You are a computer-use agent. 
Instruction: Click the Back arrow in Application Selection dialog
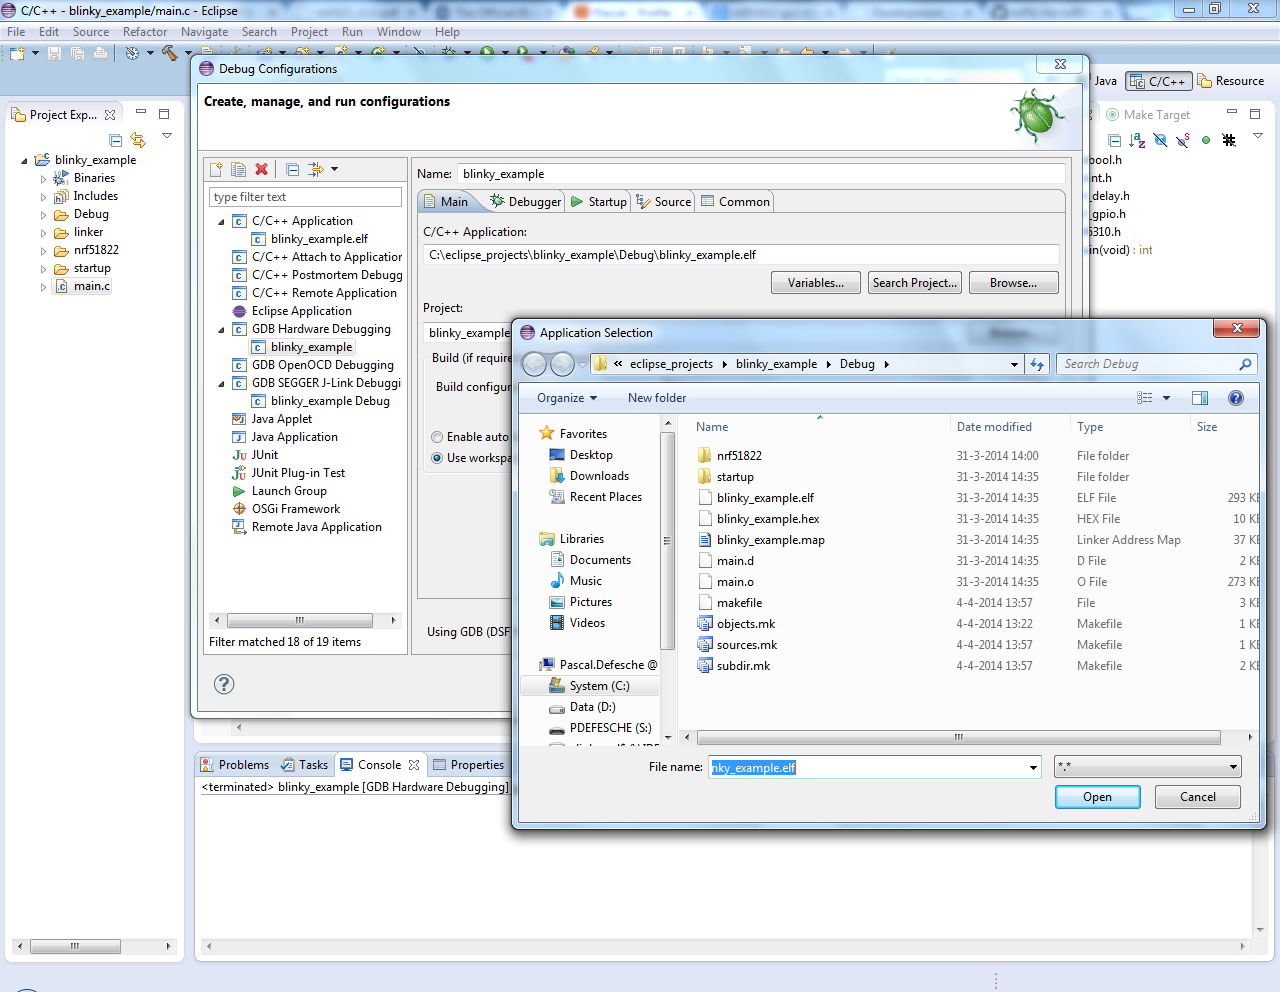pyautogui.click(x=535, y=364)
